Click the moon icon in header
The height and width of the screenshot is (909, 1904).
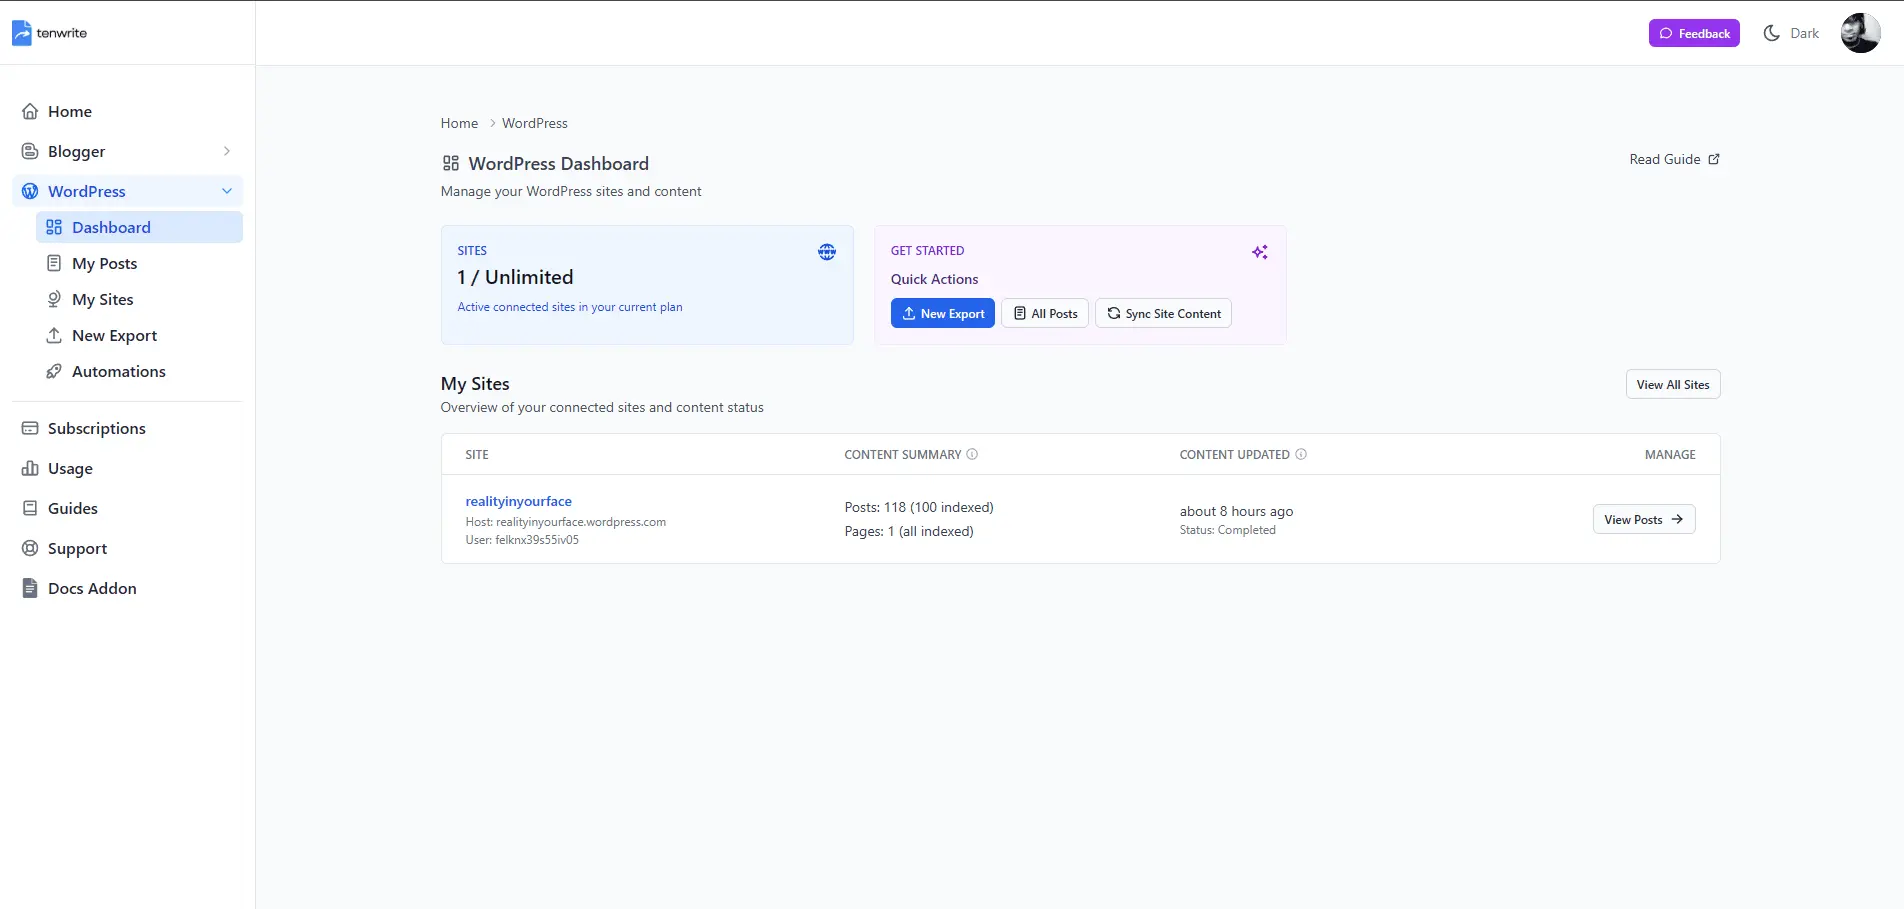click(1771, 33)
